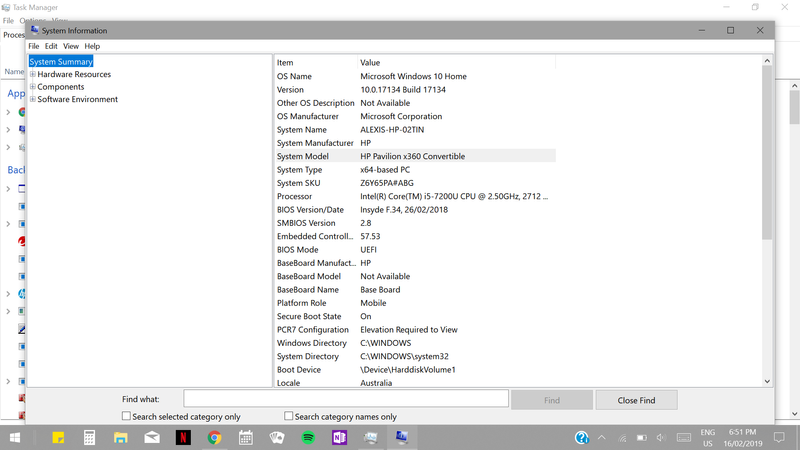Open Wi-Fi network tray icon
This screenshot has height=450, width=800.
622,438
